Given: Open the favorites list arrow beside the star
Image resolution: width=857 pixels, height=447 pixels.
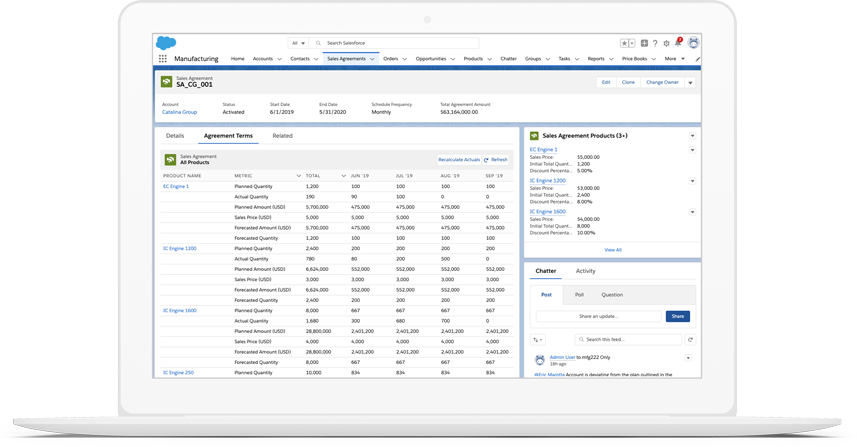Looking at the screenshot, I should pos(632,43).
